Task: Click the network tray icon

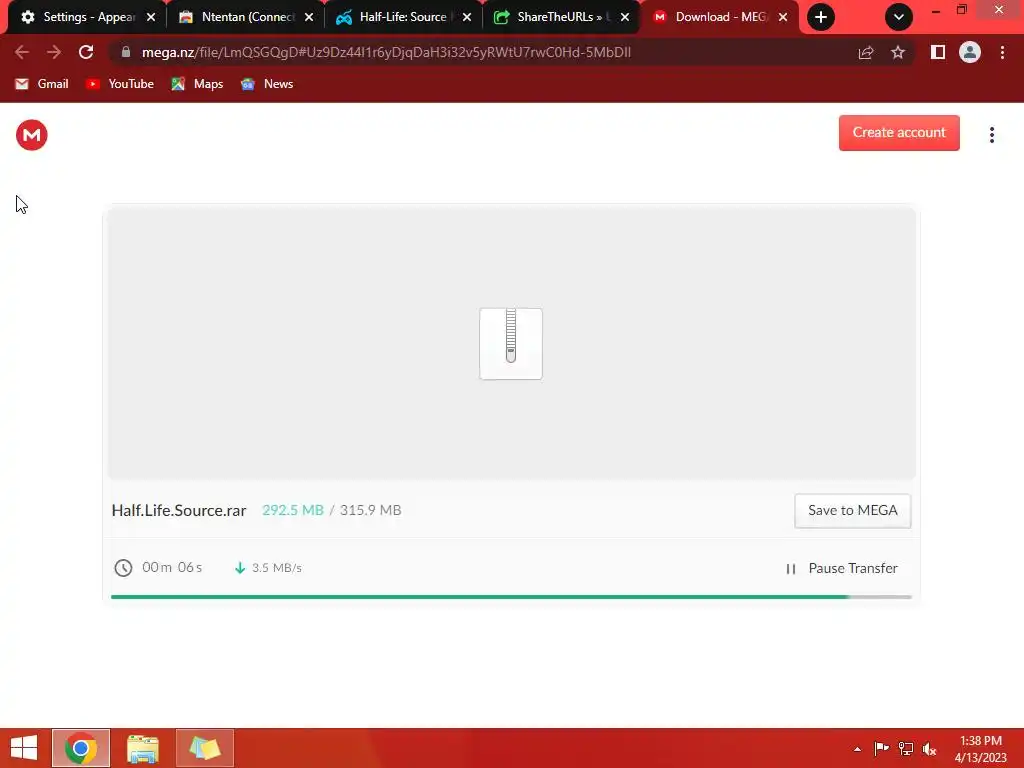Action: click(x=906, y=748)
